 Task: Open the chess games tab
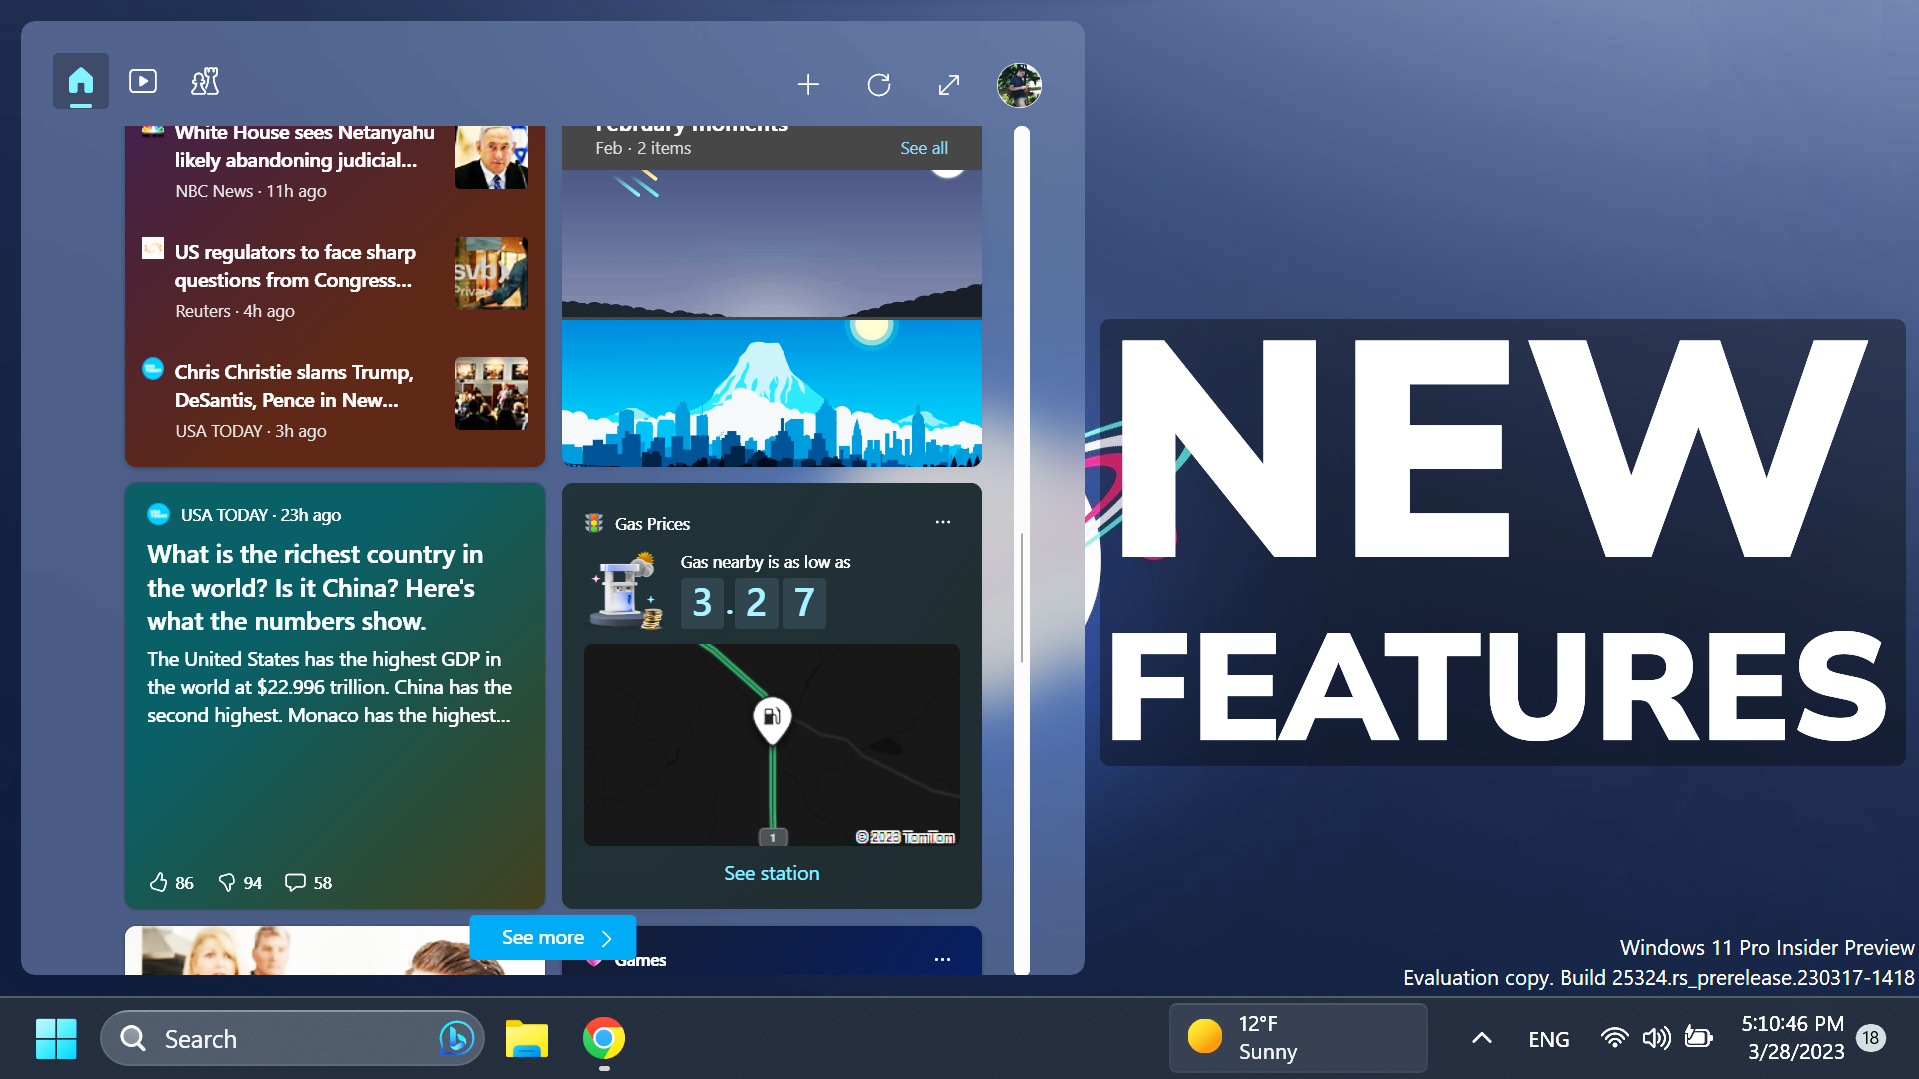point(204,81)
